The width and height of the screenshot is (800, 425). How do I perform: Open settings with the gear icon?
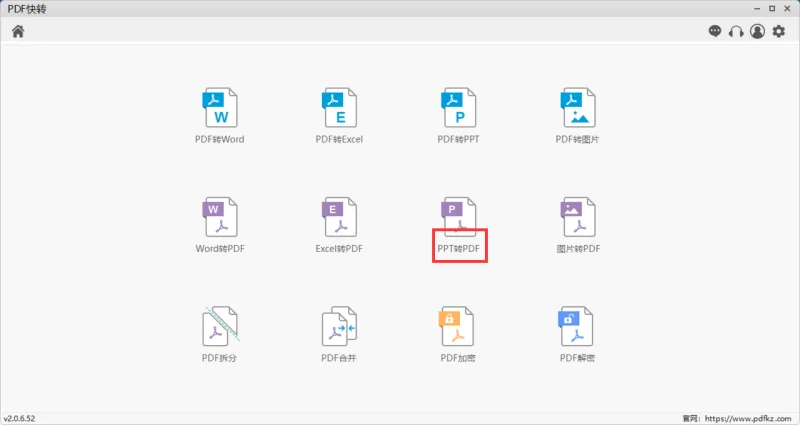(779, 32)
